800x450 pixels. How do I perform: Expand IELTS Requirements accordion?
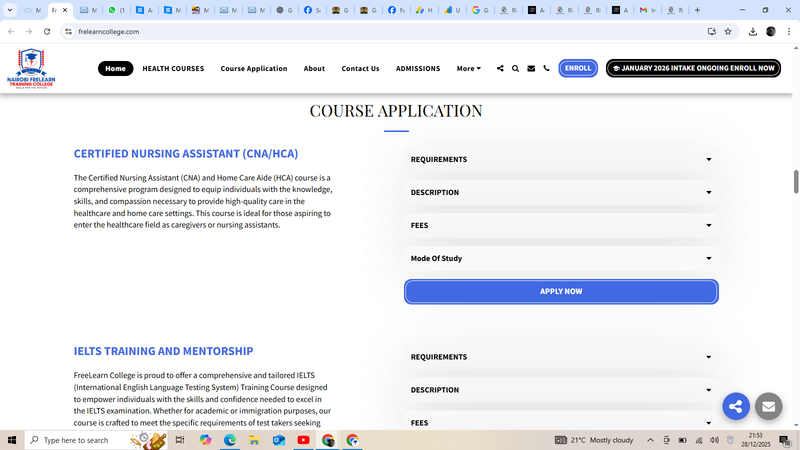point(560,357)
